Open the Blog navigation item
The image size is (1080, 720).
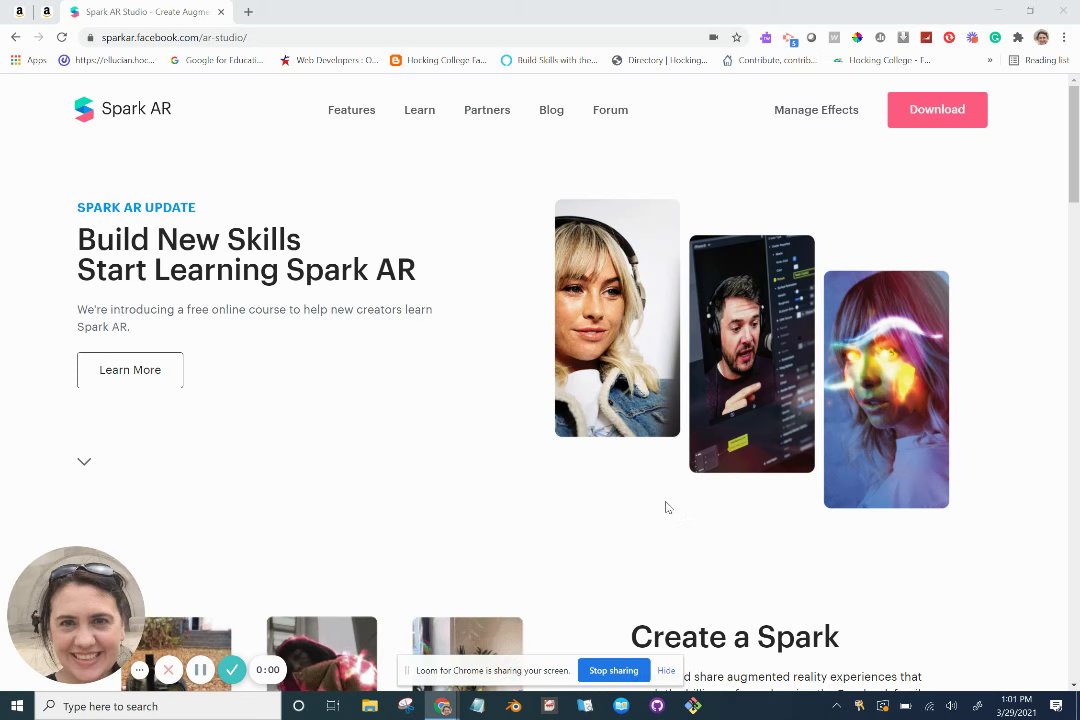[551, 110]
